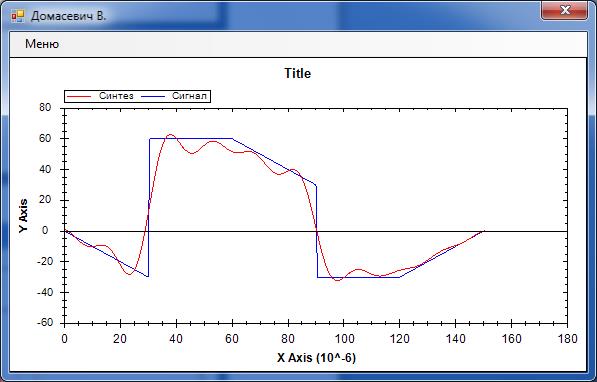
Task: Click the -60 tick label on Y axis
Action: [x=45, y=323]
